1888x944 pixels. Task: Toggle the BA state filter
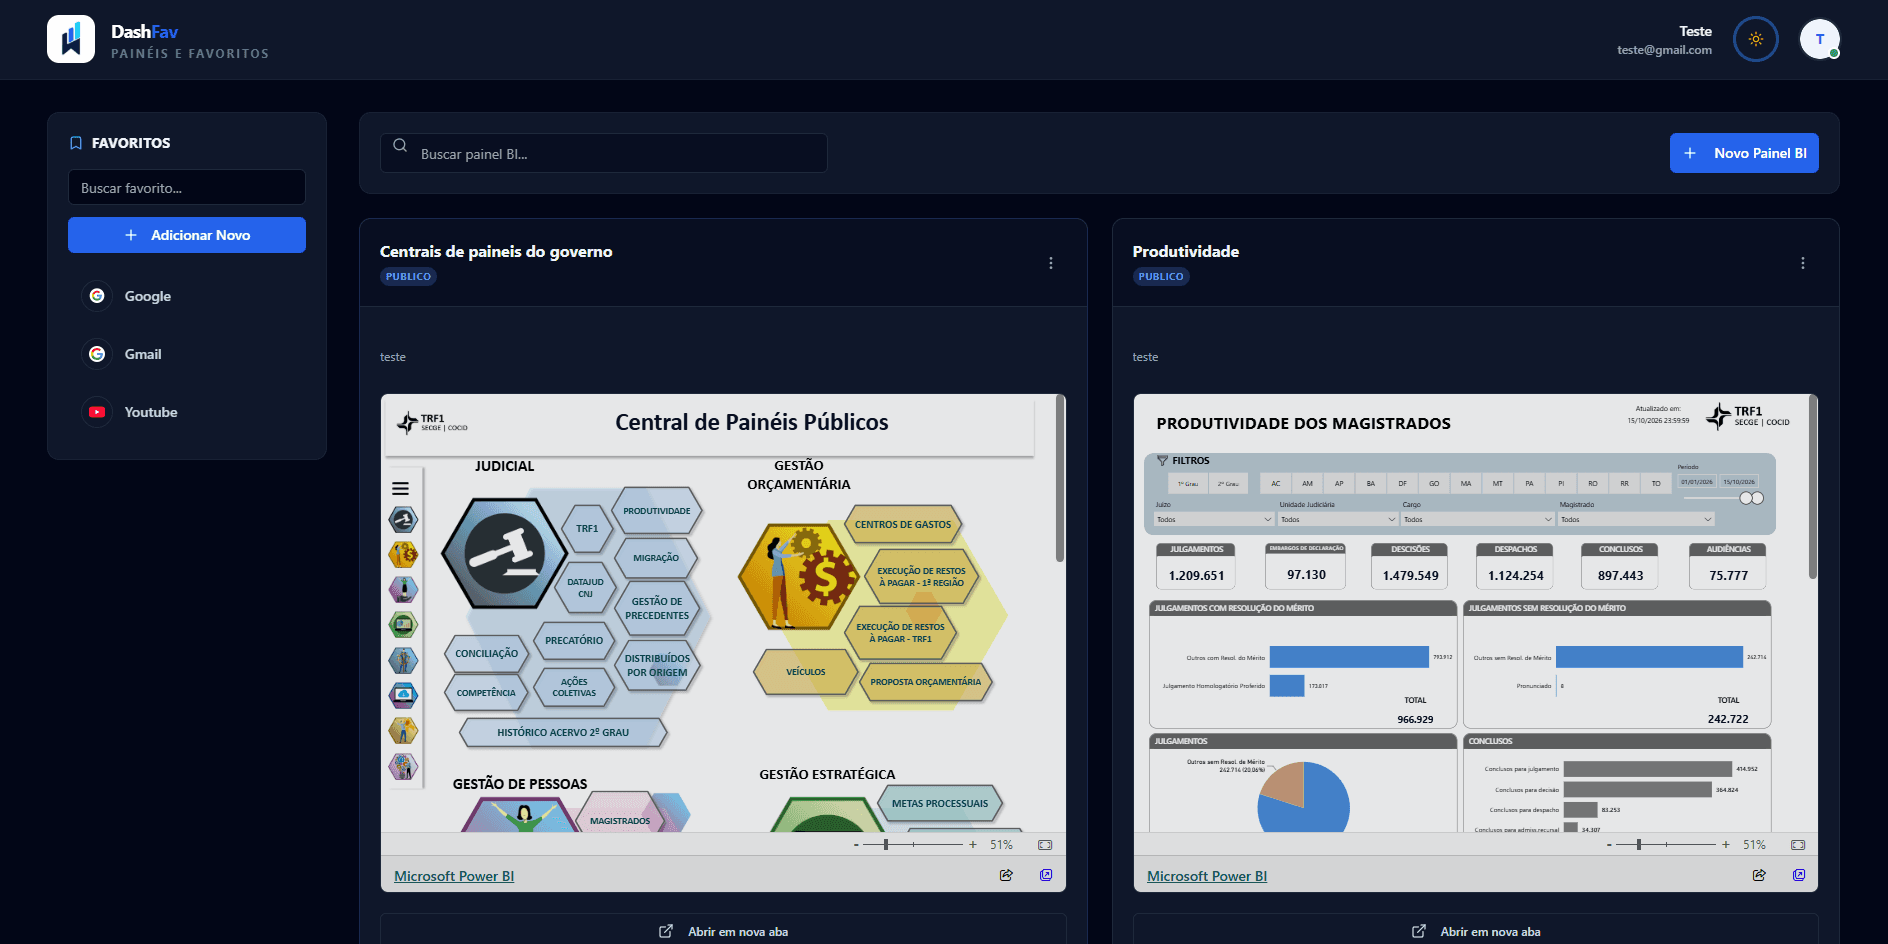tap(1370, 484)
